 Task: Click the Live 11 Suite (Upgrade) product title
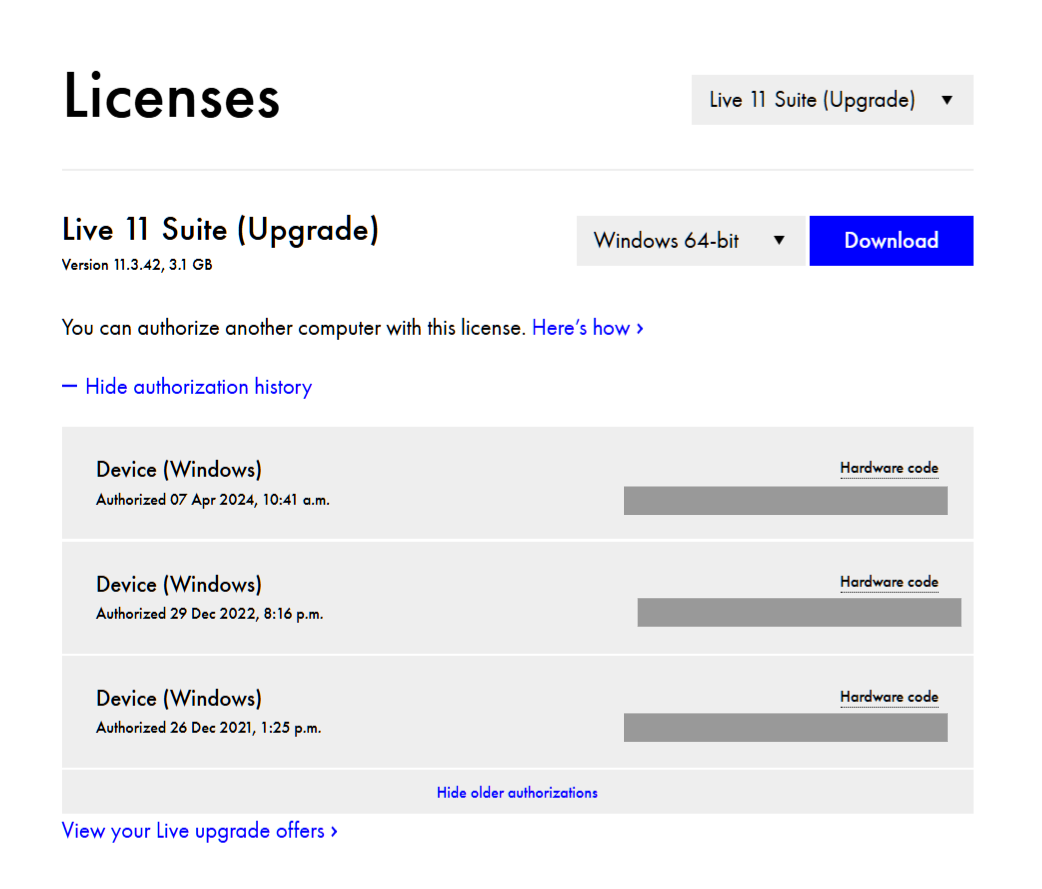pos(221,230)
